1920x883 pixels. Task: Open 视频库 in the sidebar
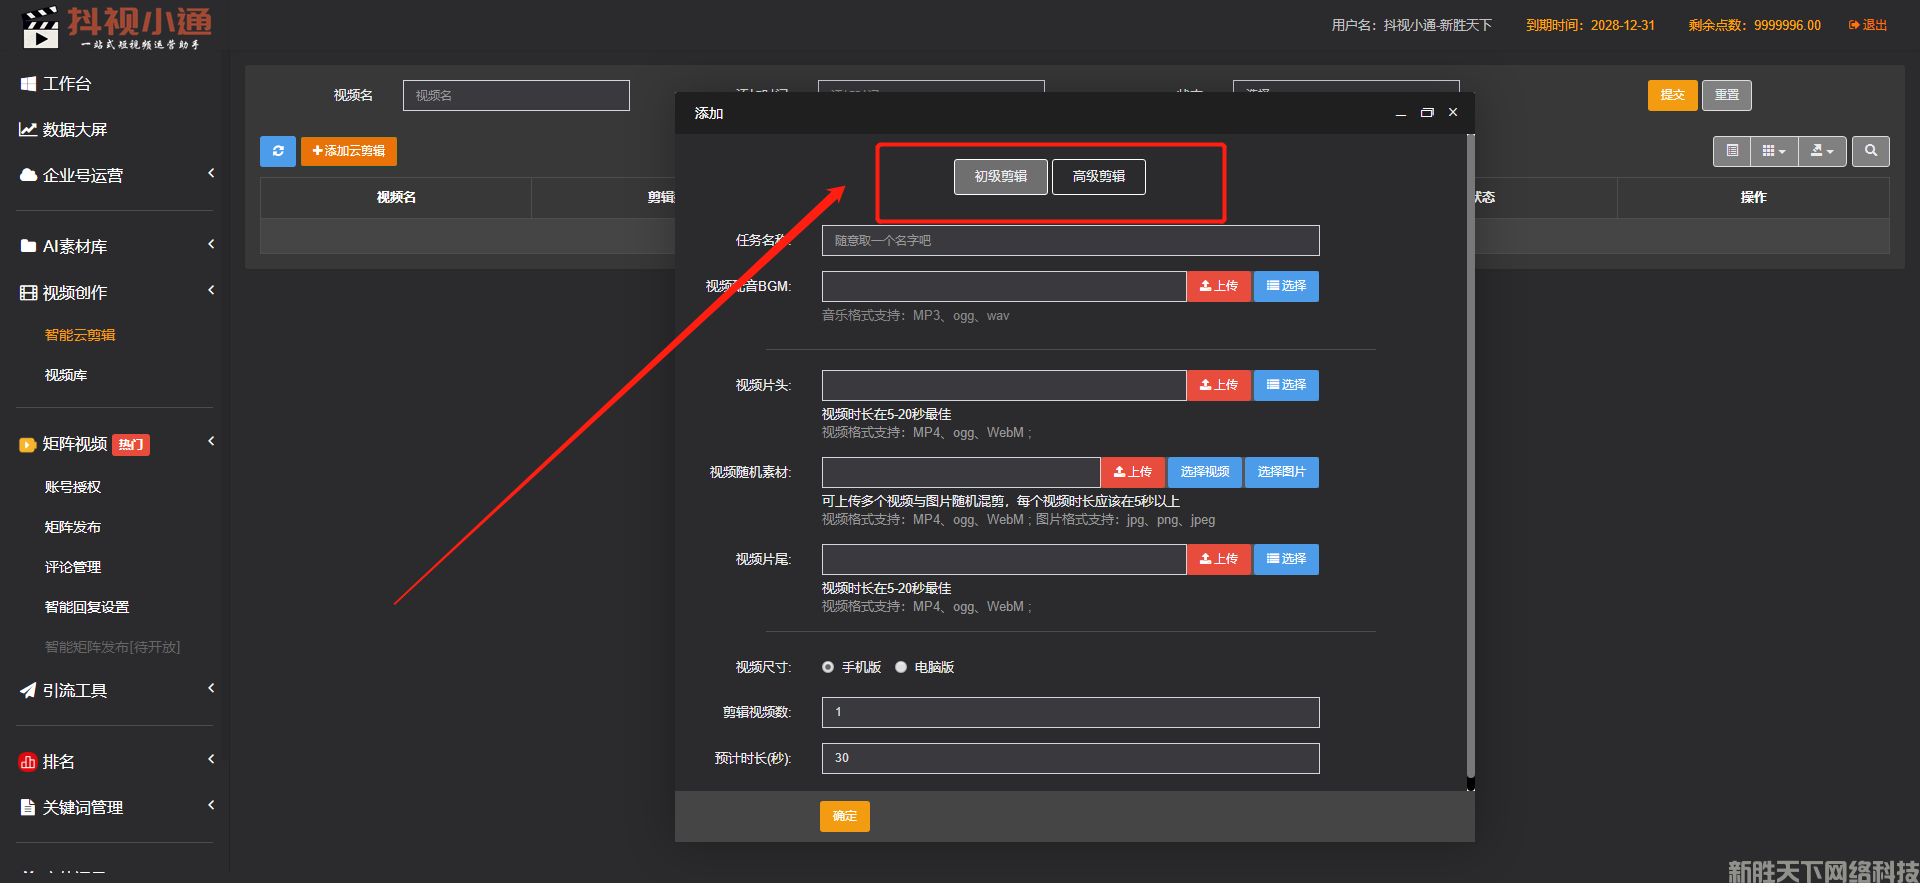pos(66,375)
